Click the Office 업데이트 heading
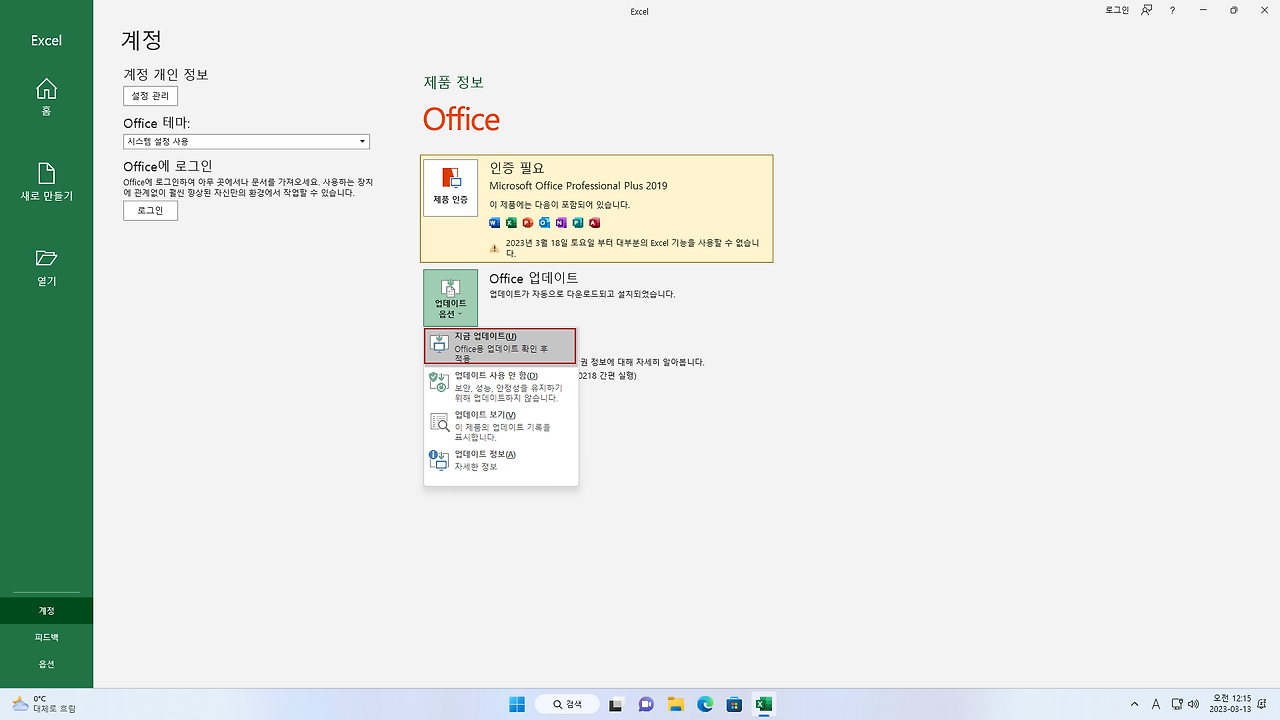This screenshot has width=1280, height=720. coord(534,278)
